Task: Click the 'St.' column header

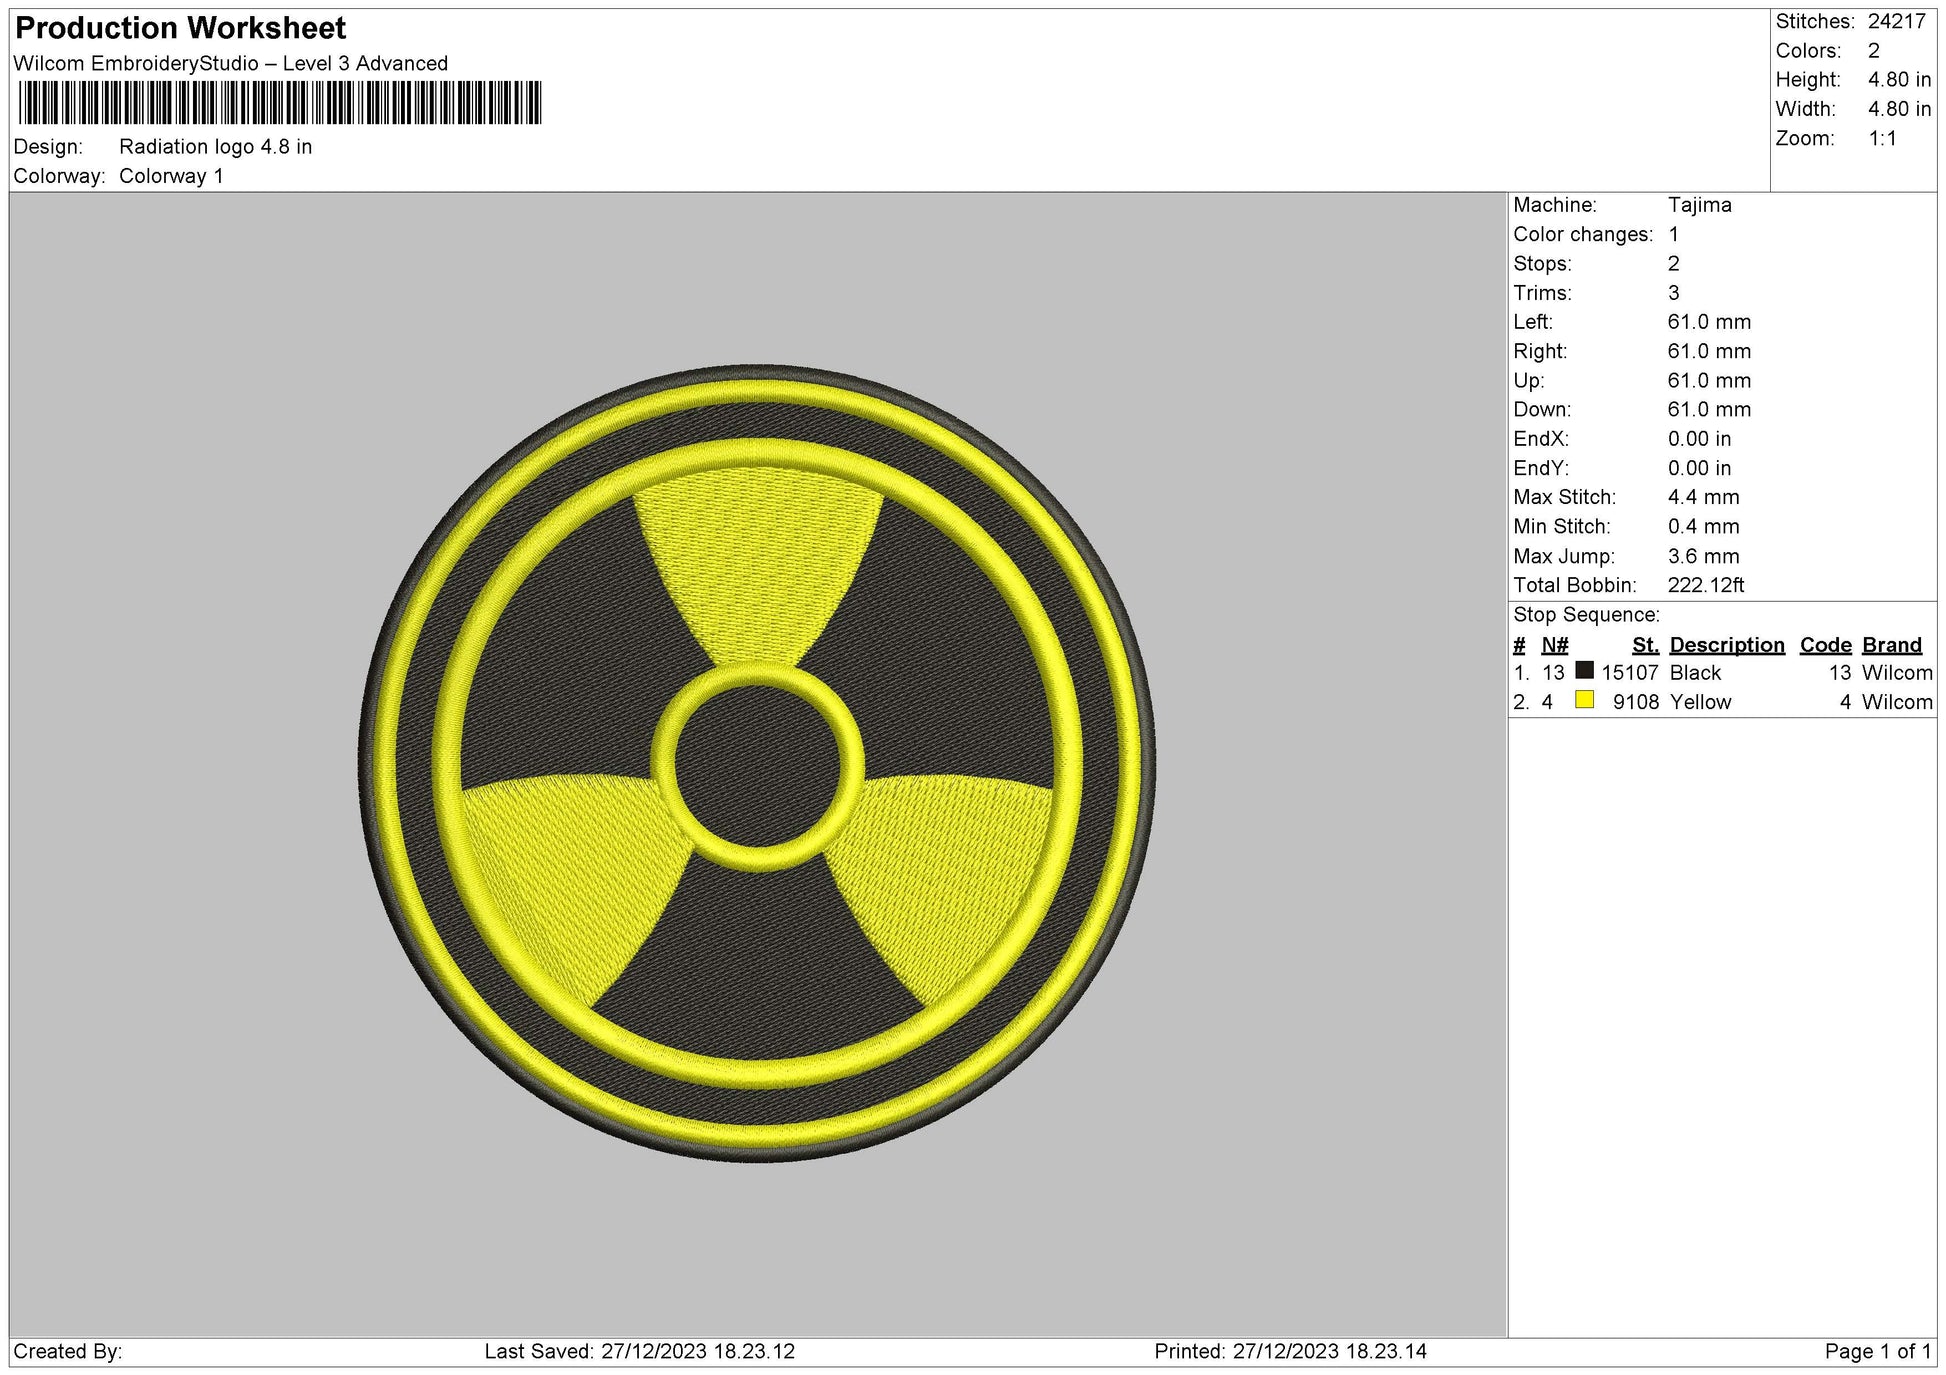Action: 1646,645
